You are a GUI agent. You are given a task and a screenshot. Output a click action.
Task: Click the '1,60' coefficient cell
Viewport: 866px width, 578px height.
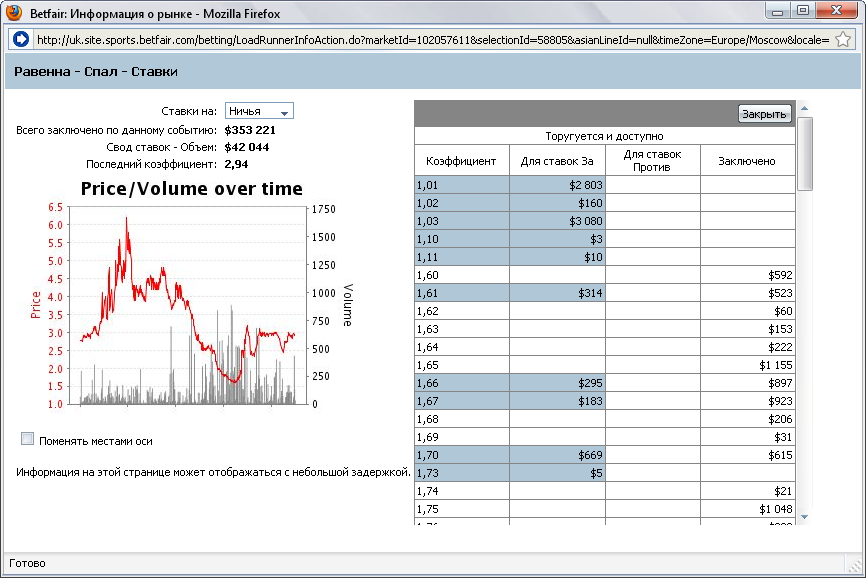[462, 275]
